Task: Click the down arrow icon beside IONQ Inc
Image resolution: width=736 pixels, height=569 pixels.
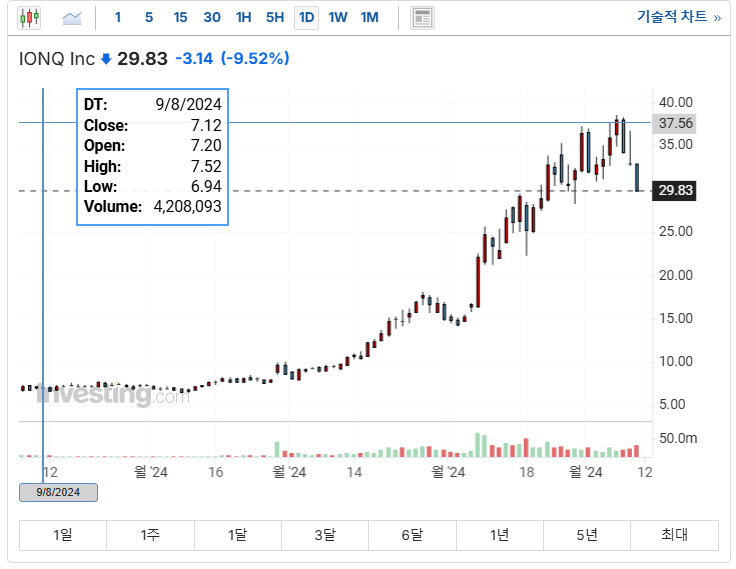Action: pyautogui.click(x=107, y=59)
